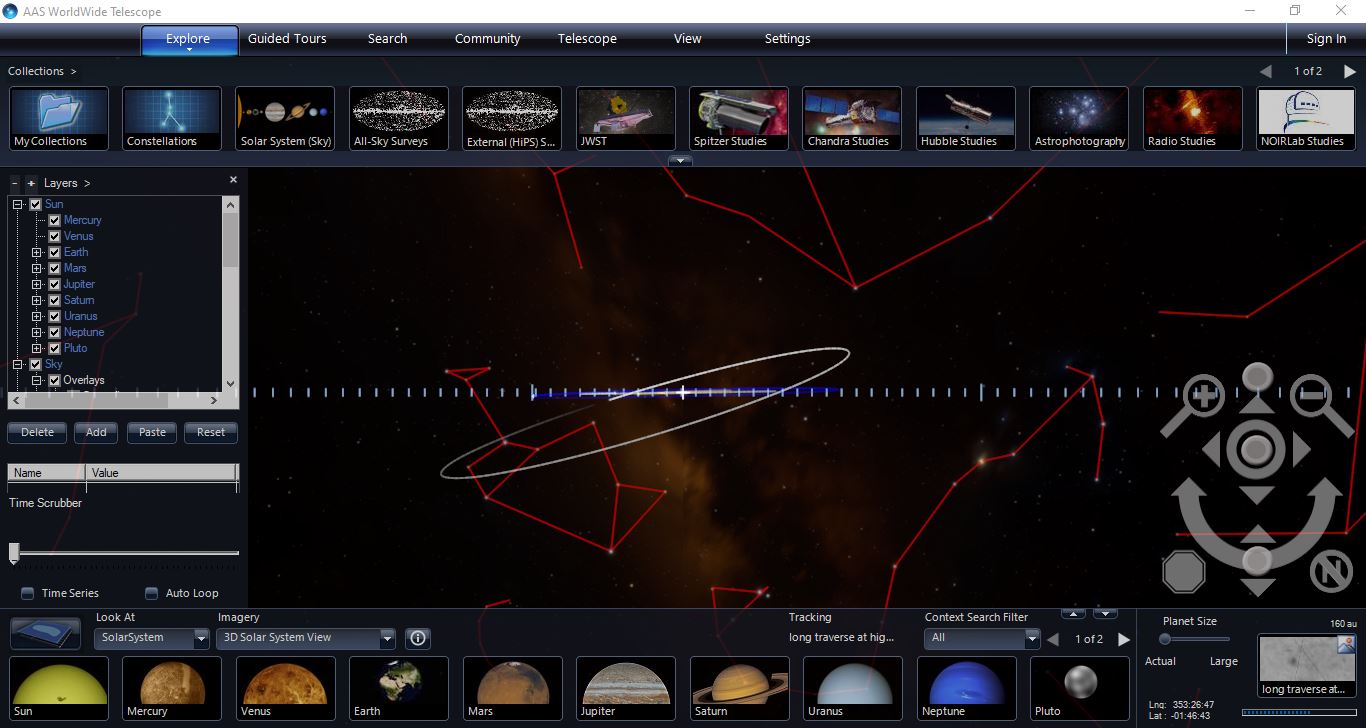Open the Search tab

387,39
